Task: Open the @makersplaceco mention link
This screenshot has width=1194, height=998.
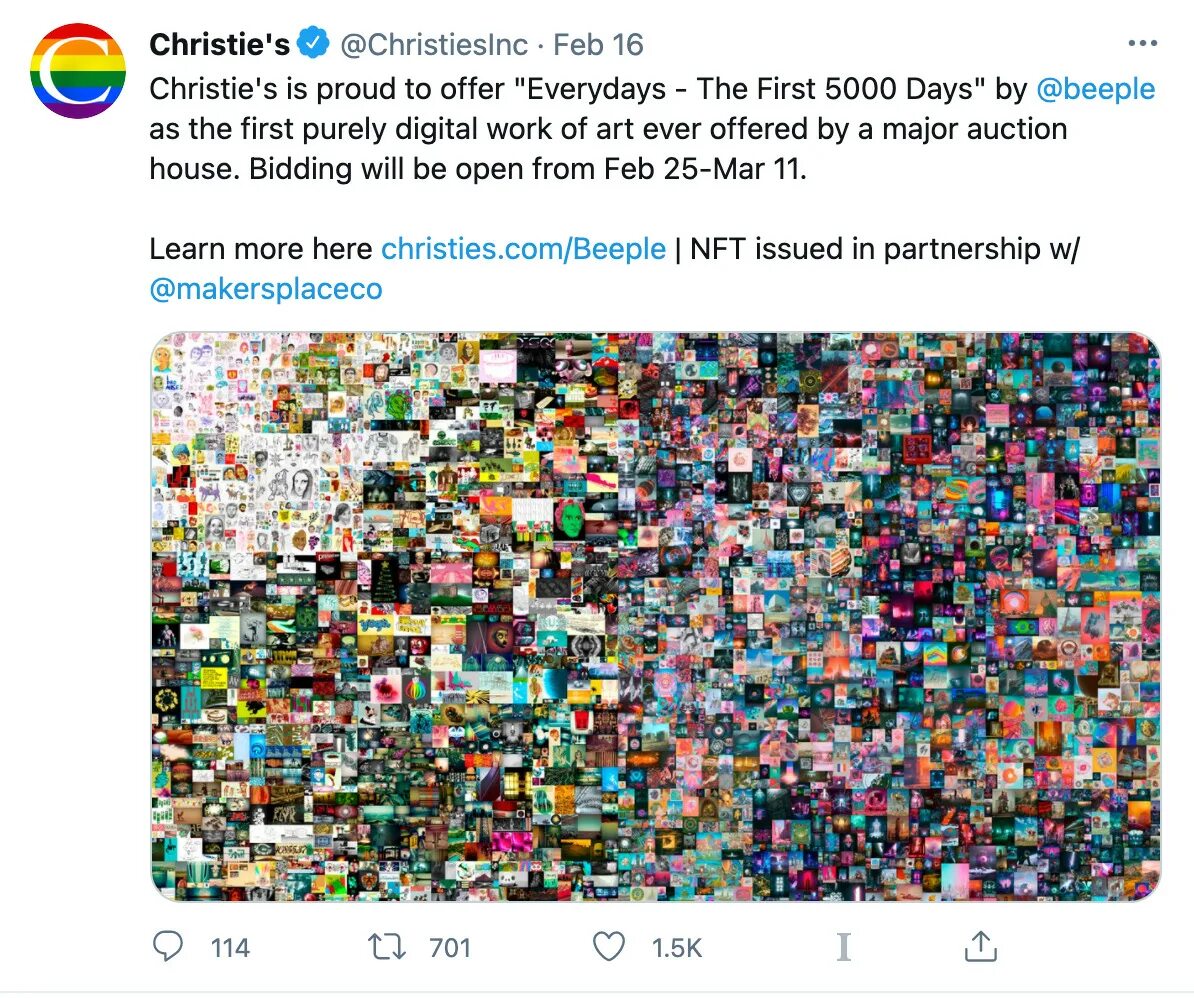Action: pos(266,289)
